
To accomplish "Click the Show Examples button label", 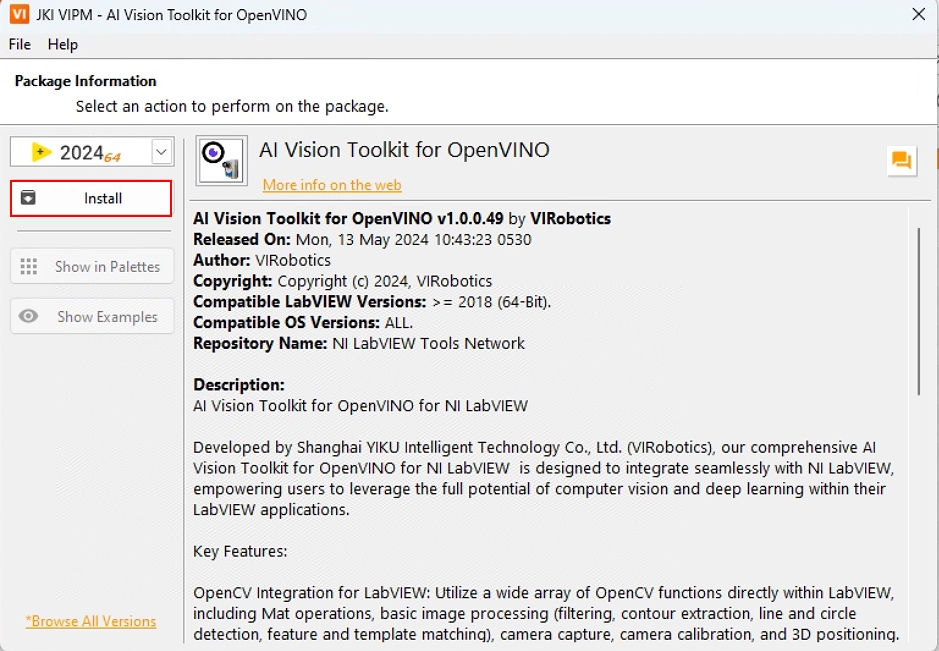I will coord(107,317).
